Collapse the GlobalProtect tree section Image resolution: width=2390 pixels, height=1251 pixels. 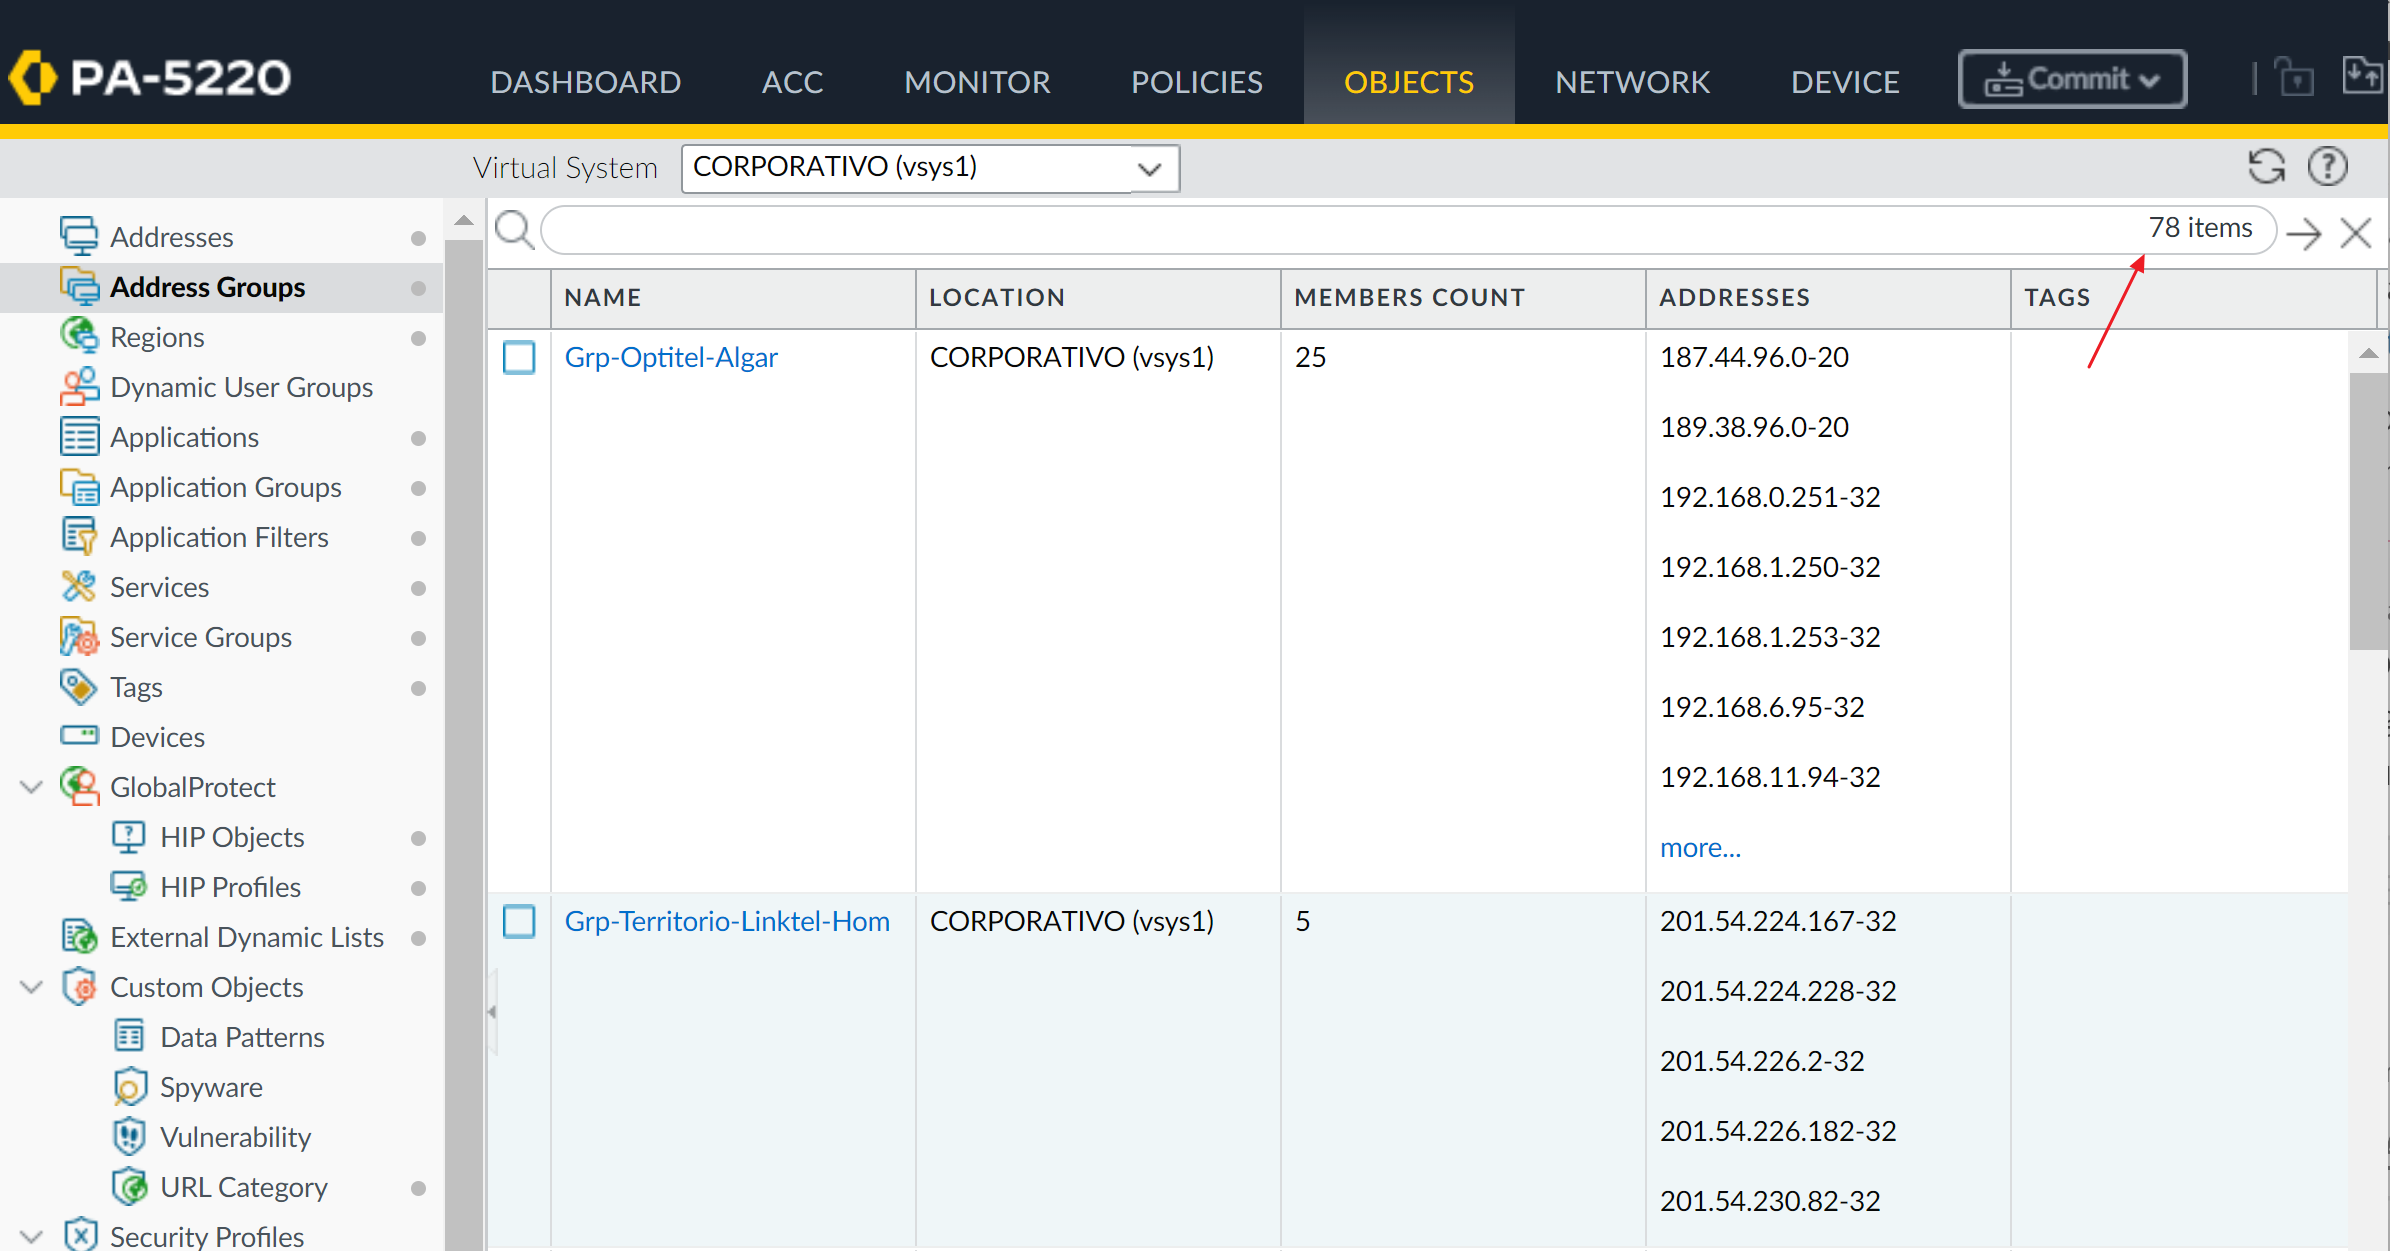30,787
